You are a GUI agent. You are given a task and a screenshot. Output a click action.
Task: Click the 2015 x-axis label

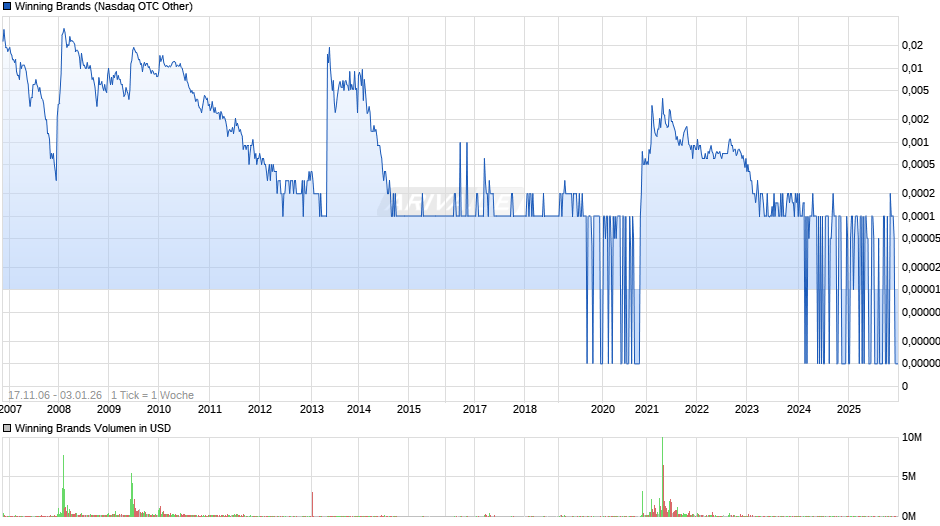point(409,409)
